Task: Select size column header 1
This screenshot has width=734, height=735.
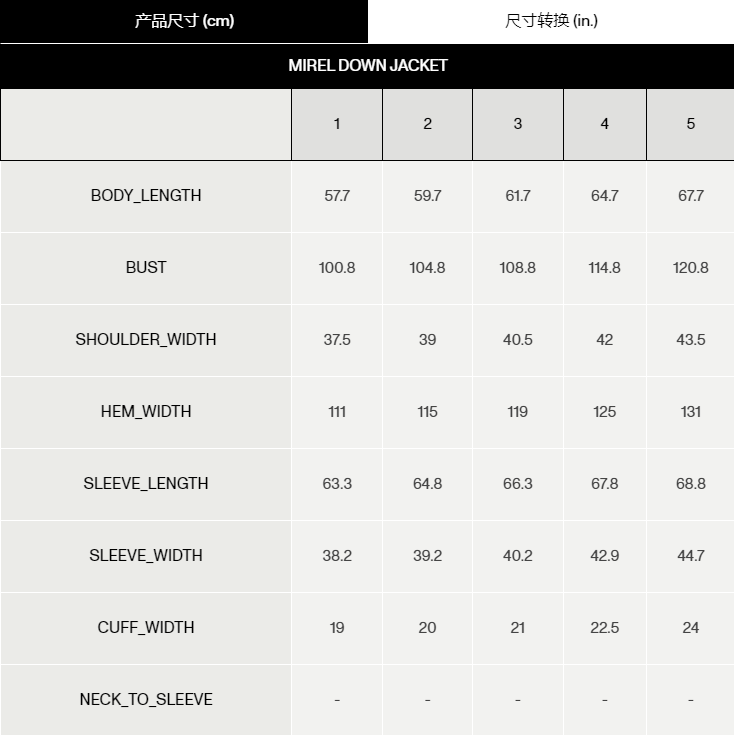Action: tap(337, 124)
